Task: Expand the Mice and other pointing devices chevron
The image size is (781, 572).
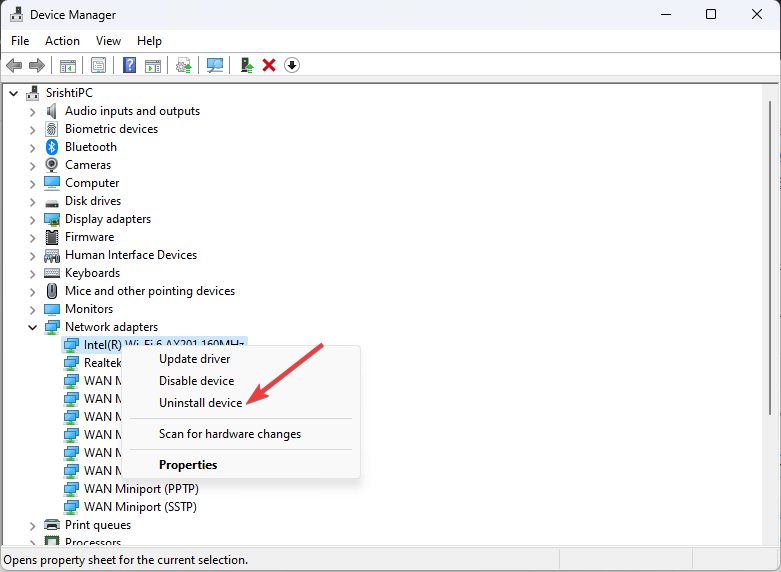Action: [x=32, y=291]
